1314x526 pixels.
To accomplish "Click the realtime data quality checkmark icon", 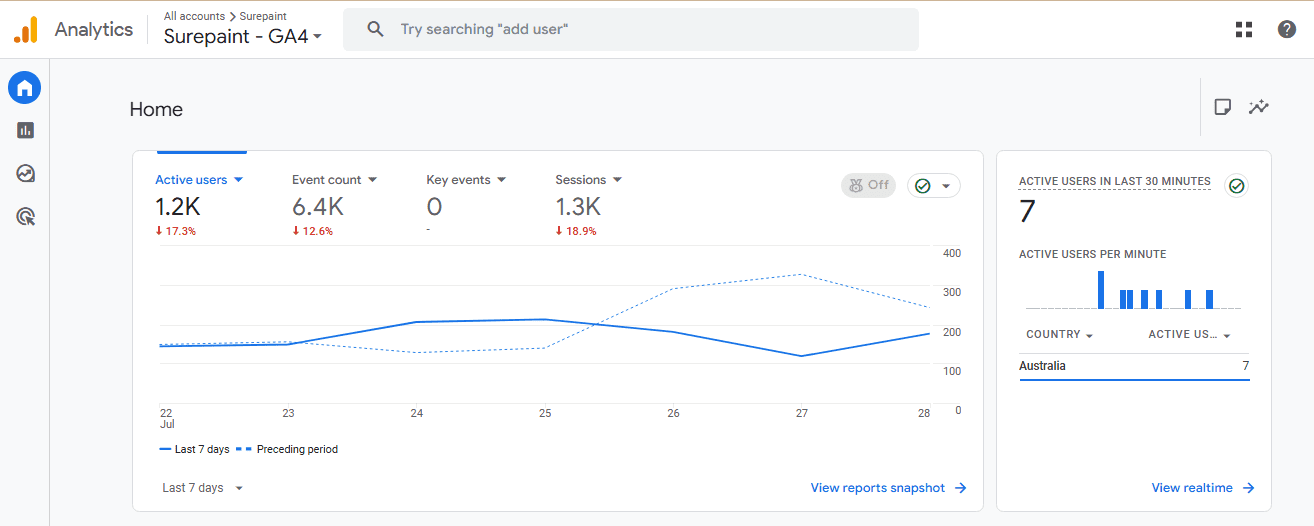I will tap(1237, 186).
